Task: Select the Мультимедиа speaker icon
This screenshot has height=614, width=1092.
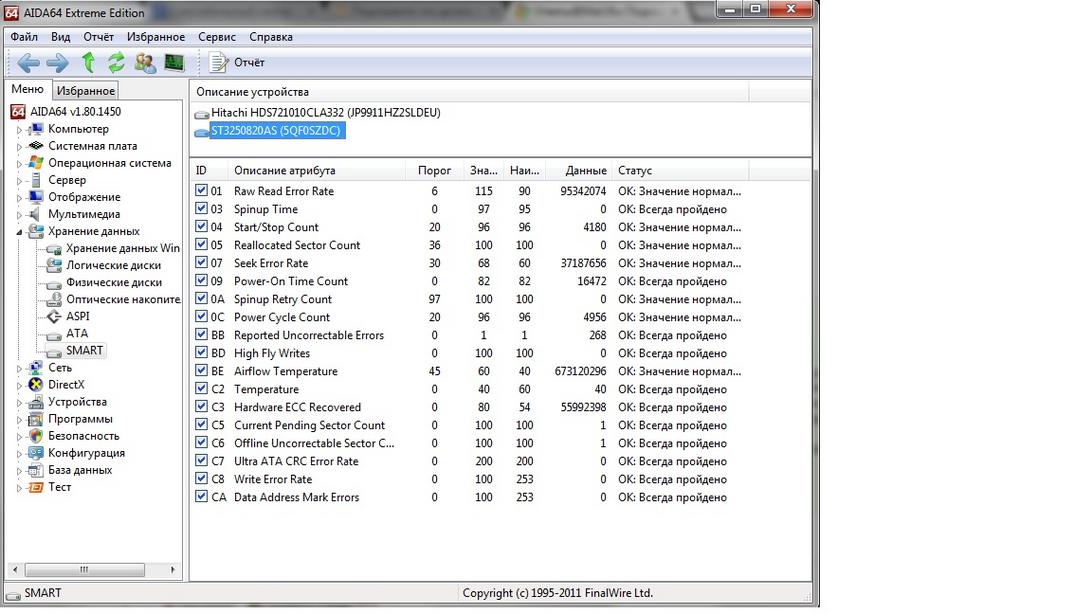Action: [x=35, y=214]
